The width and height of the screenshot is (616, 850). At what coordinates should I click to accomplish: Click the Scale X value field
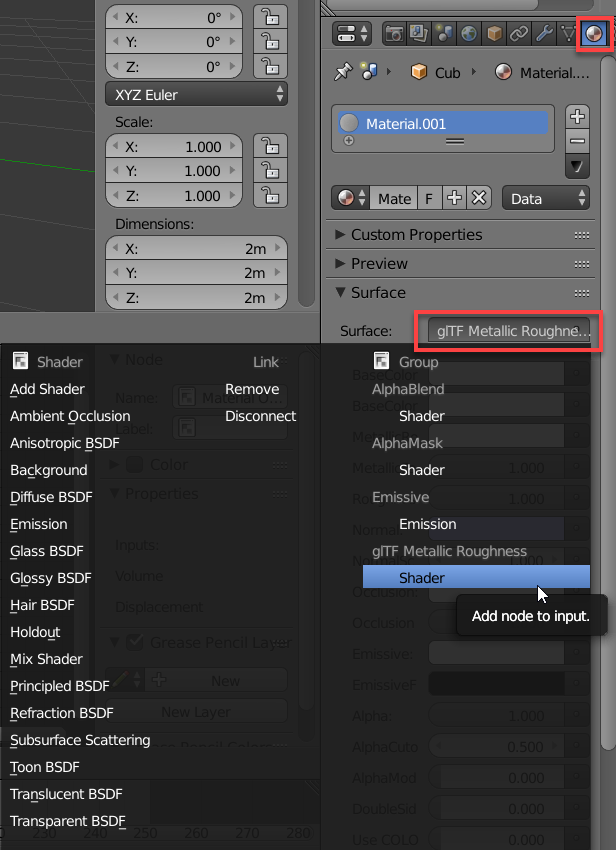coord(174,146)
